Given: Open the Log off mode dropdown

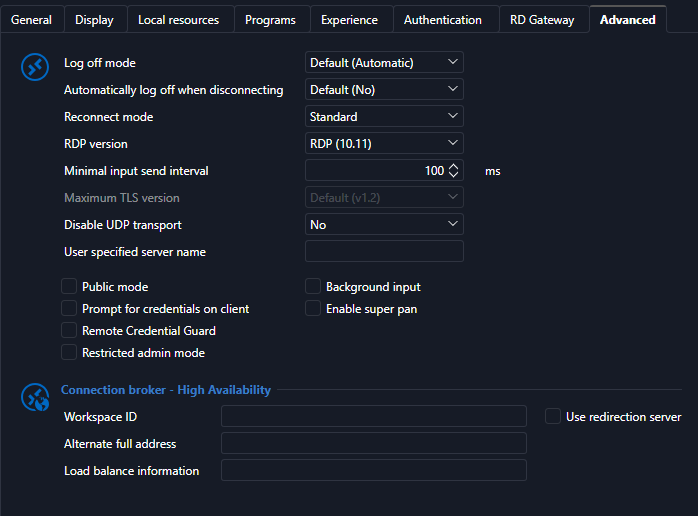Looking at the screenshot, I should coord(384,62).
